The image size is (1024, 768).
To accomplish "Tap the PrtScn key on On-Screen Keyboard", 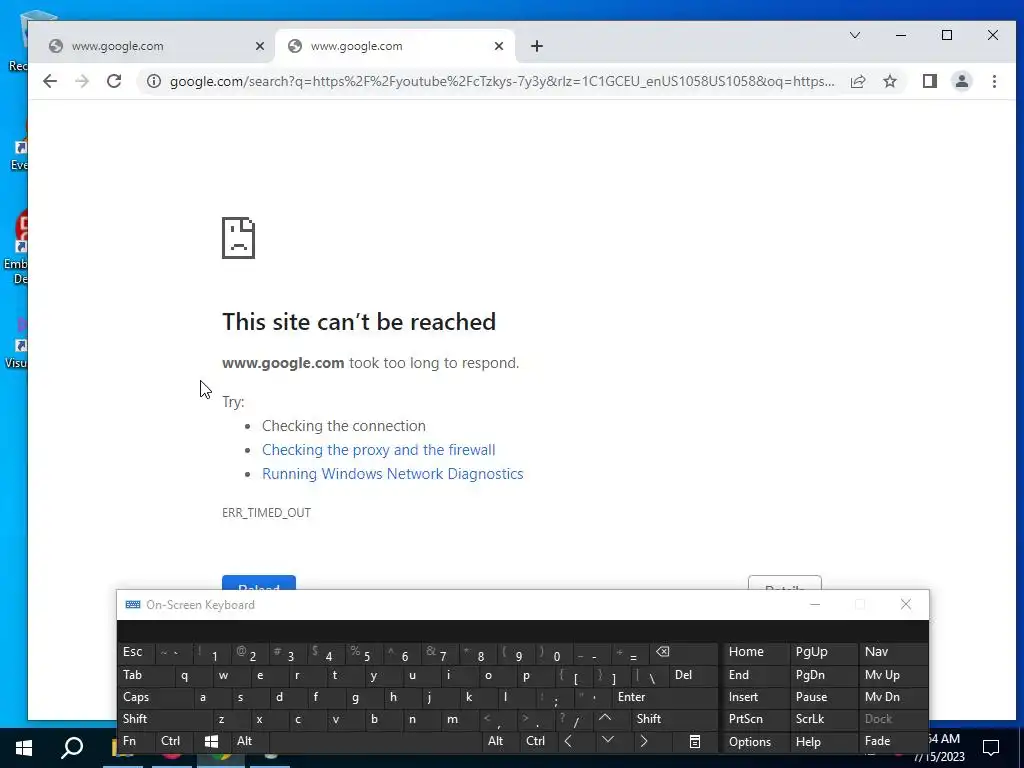I will coord(756,719).
